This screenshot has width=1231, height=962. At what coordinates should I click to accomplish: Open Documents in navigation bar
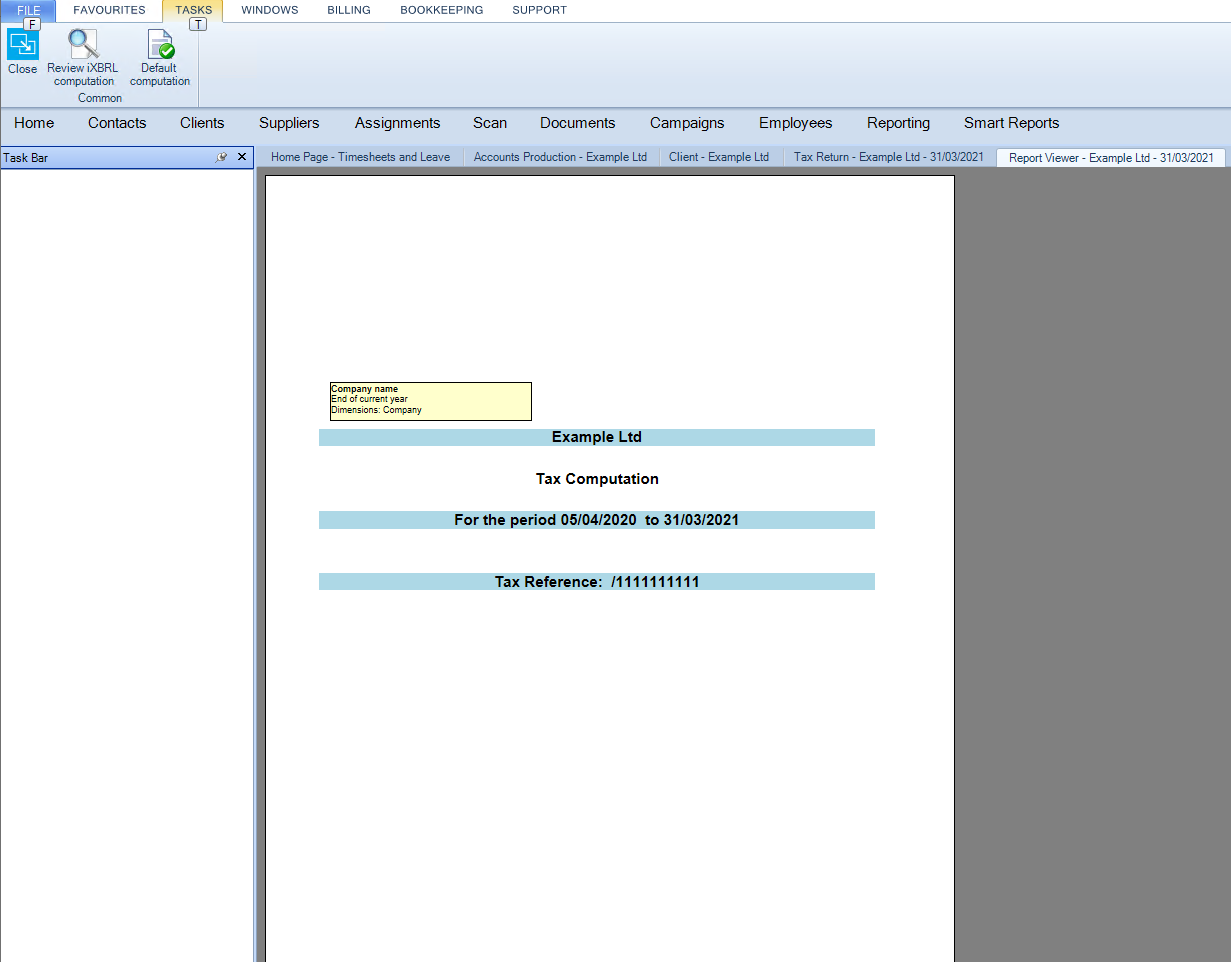coord(577,123)
